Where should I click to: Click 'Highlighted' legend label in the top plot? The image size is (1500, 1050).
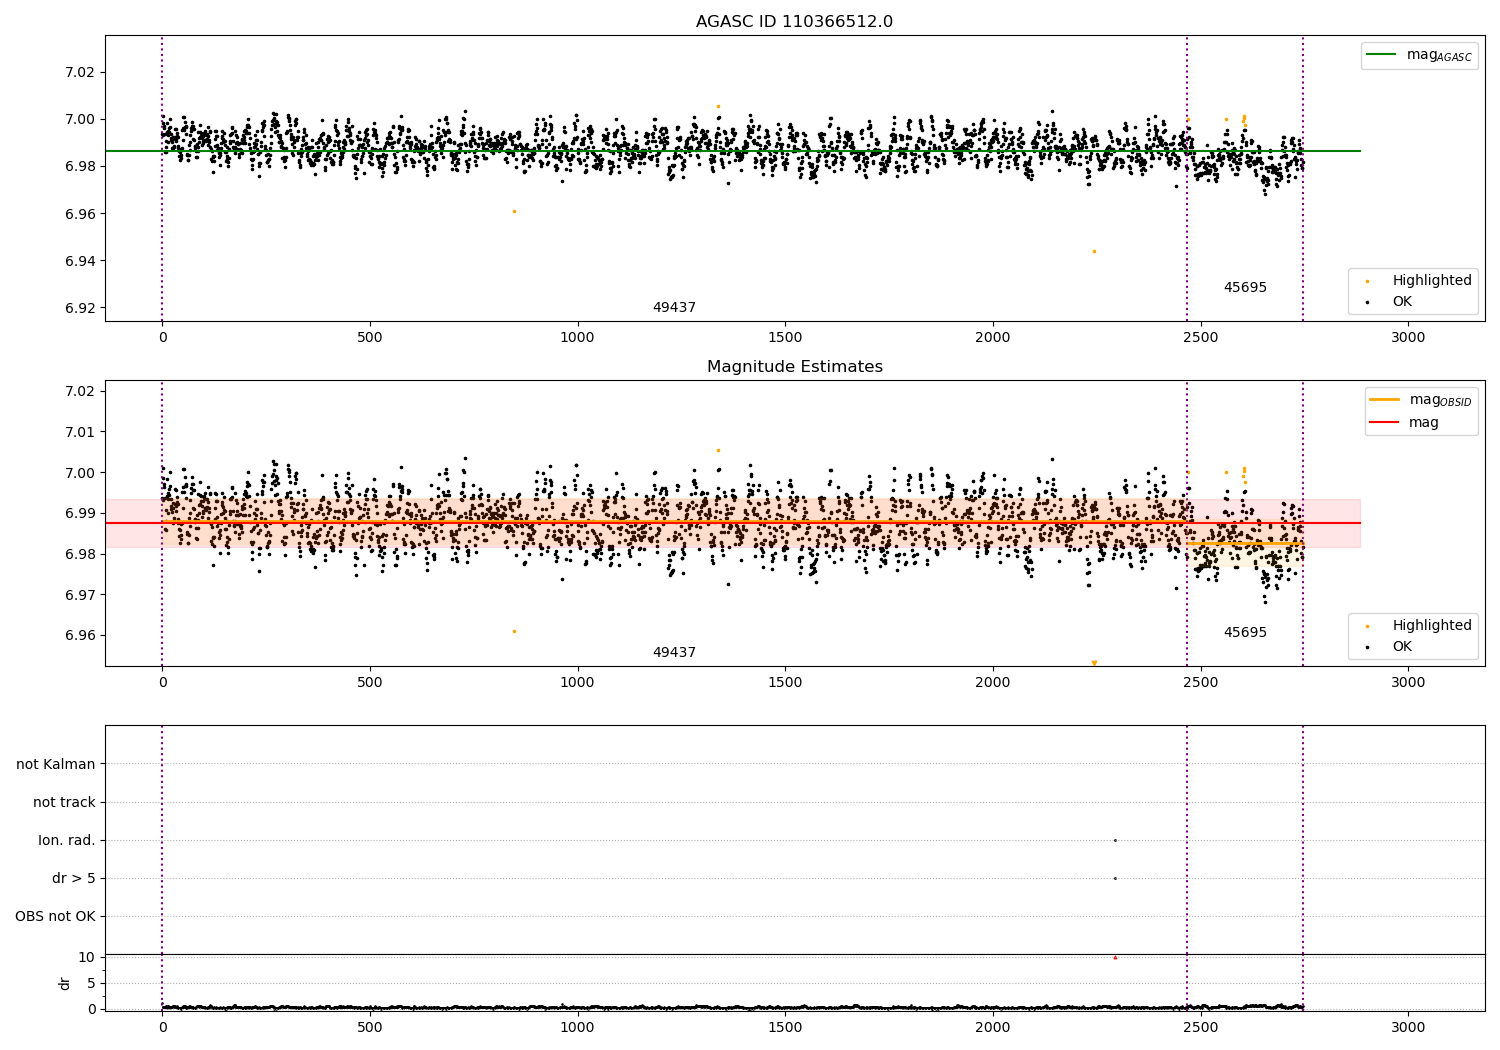pyautogui.click(x=1431, y=281)
